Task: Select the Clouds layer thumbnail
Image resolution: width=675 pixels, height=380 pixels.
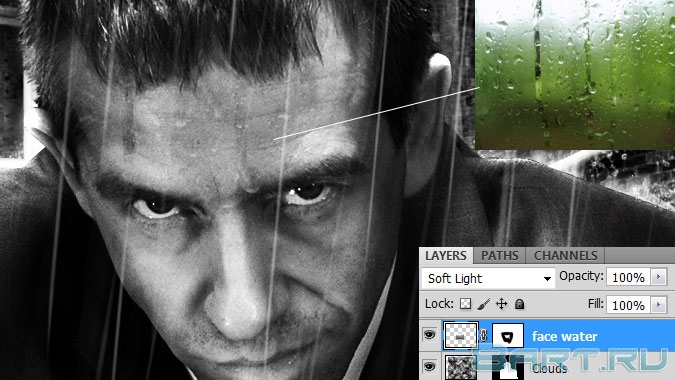Action: tap(461, 367)
